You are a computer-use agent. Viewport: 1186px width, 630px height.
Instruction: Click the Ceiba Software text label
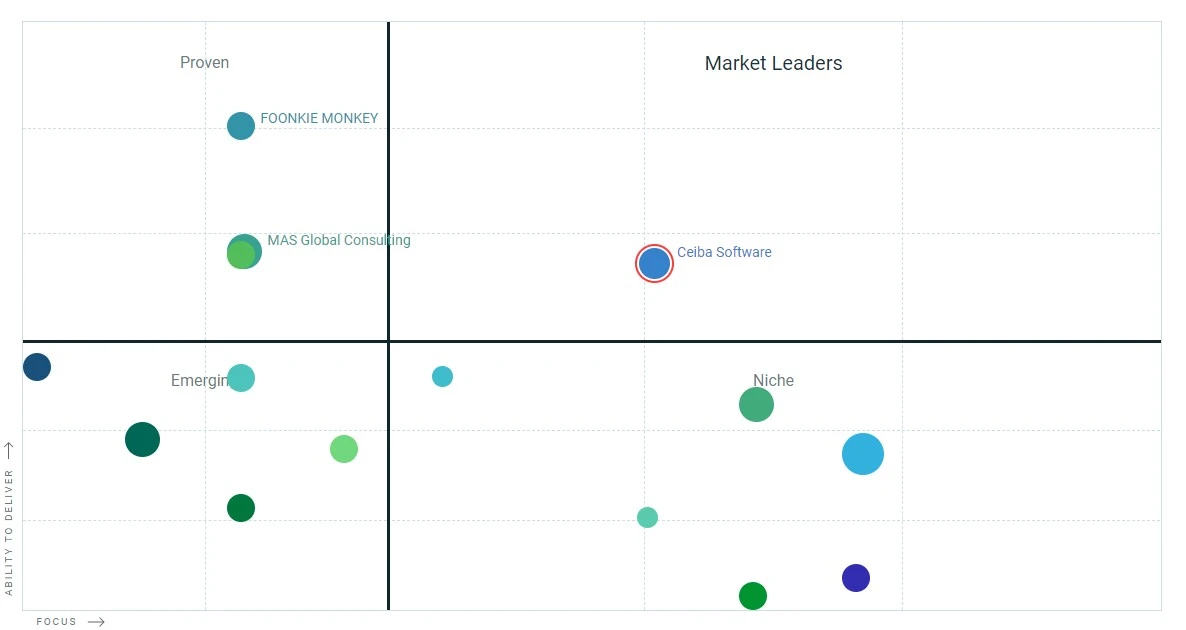(x=724, y=252)
